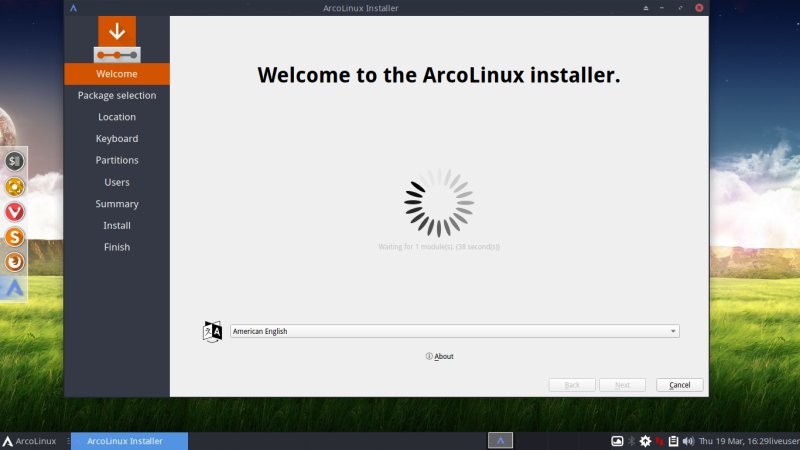Screen dimensions: 800x450
Task: Select the Keyboard step in the sidebar
Action: [x=117, y=139]
